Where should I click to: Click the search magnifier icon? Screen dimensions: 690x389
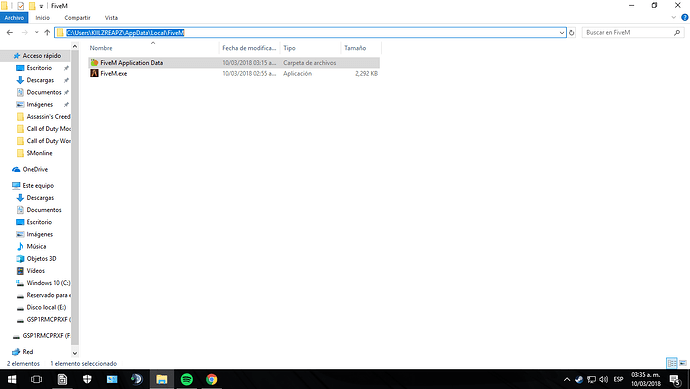pyautogui.click(x=677, y=33)
